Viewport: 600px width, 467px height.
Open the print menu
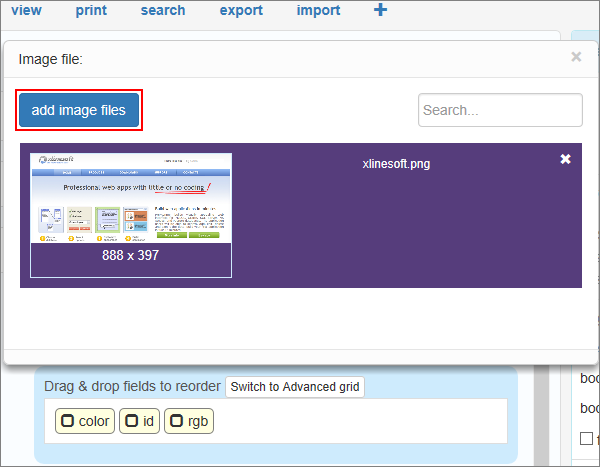click(91, 11)
